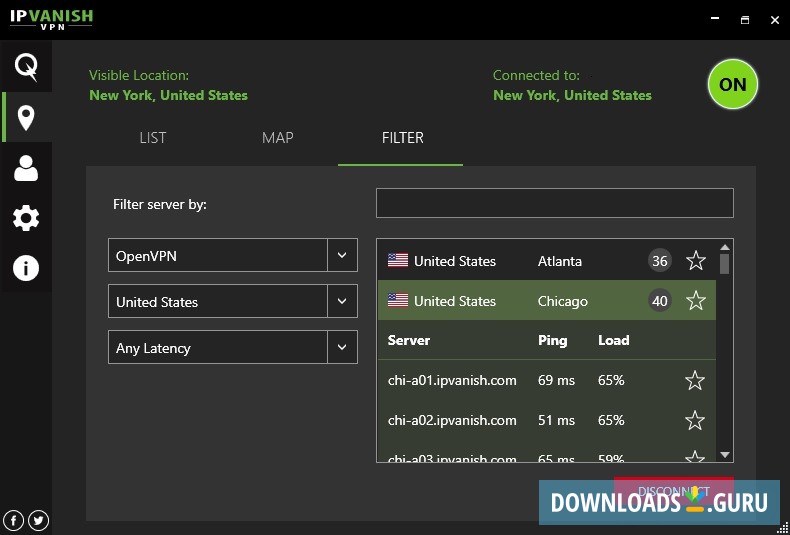Click the IPVanish VPN logo
790x535 pixels.
[51, 19]
